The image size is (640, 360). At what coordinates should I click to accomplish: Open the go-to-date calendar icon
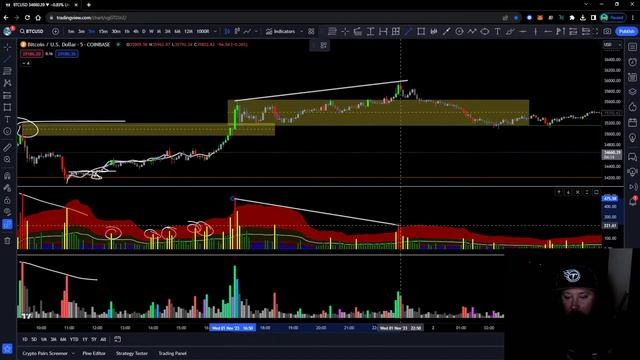click(x=118, y=339)
